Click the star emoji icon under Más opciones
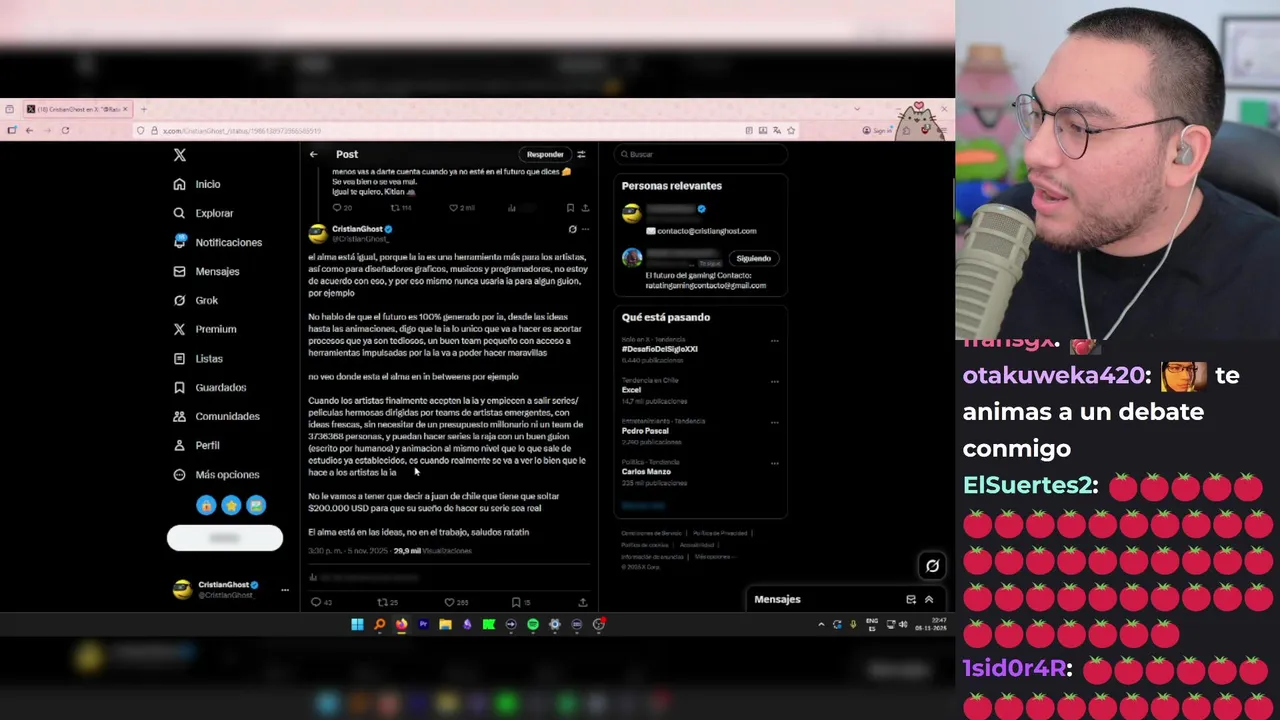 [x=231, y=505]
